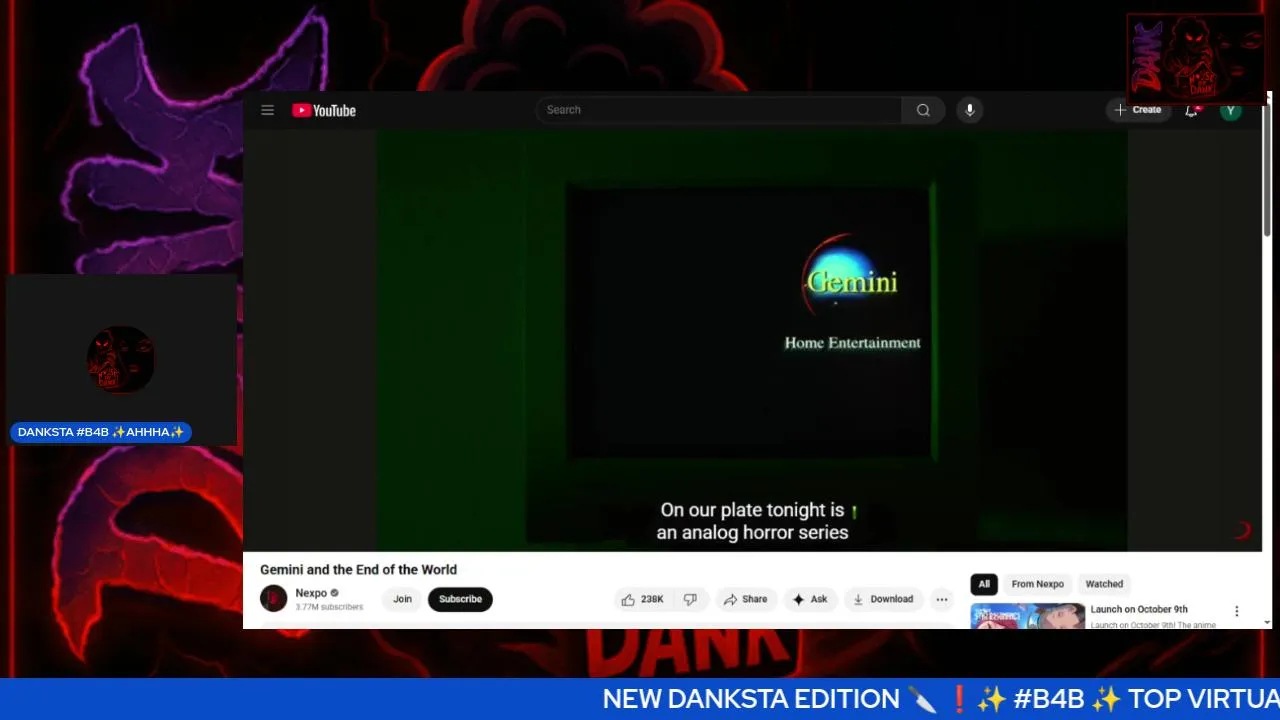
Task: Open the Launch on October 9th title
Action: coord(1139,609)
